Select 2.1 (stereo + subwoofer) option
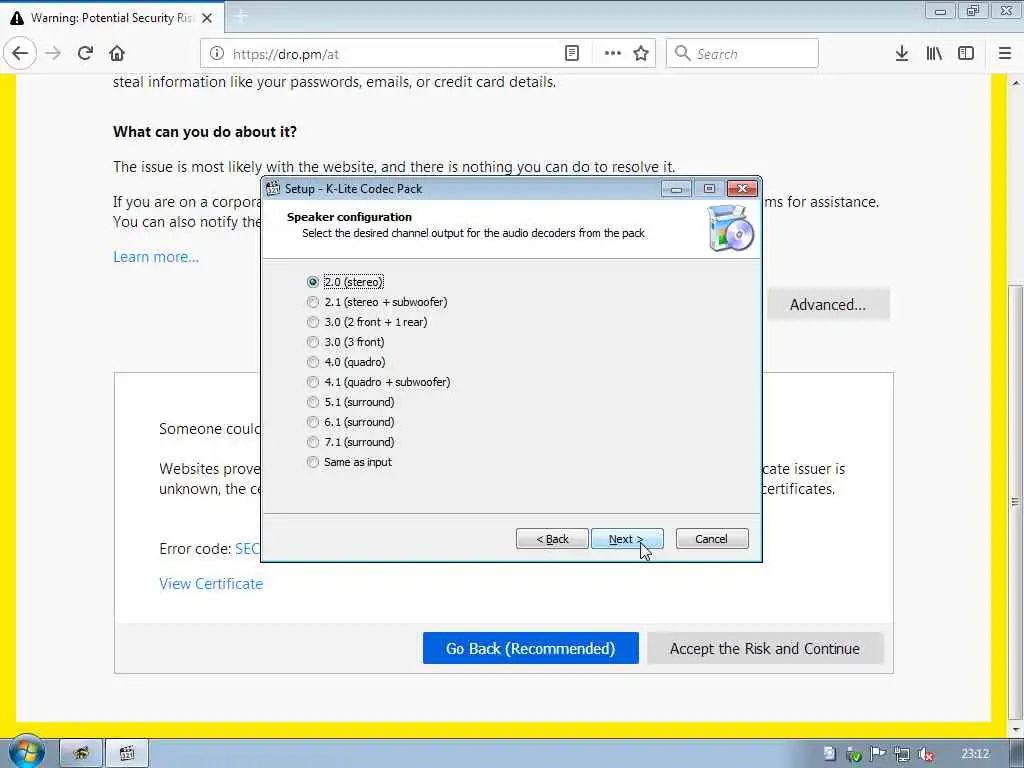The image size is (1024, 768). point(377,302)
